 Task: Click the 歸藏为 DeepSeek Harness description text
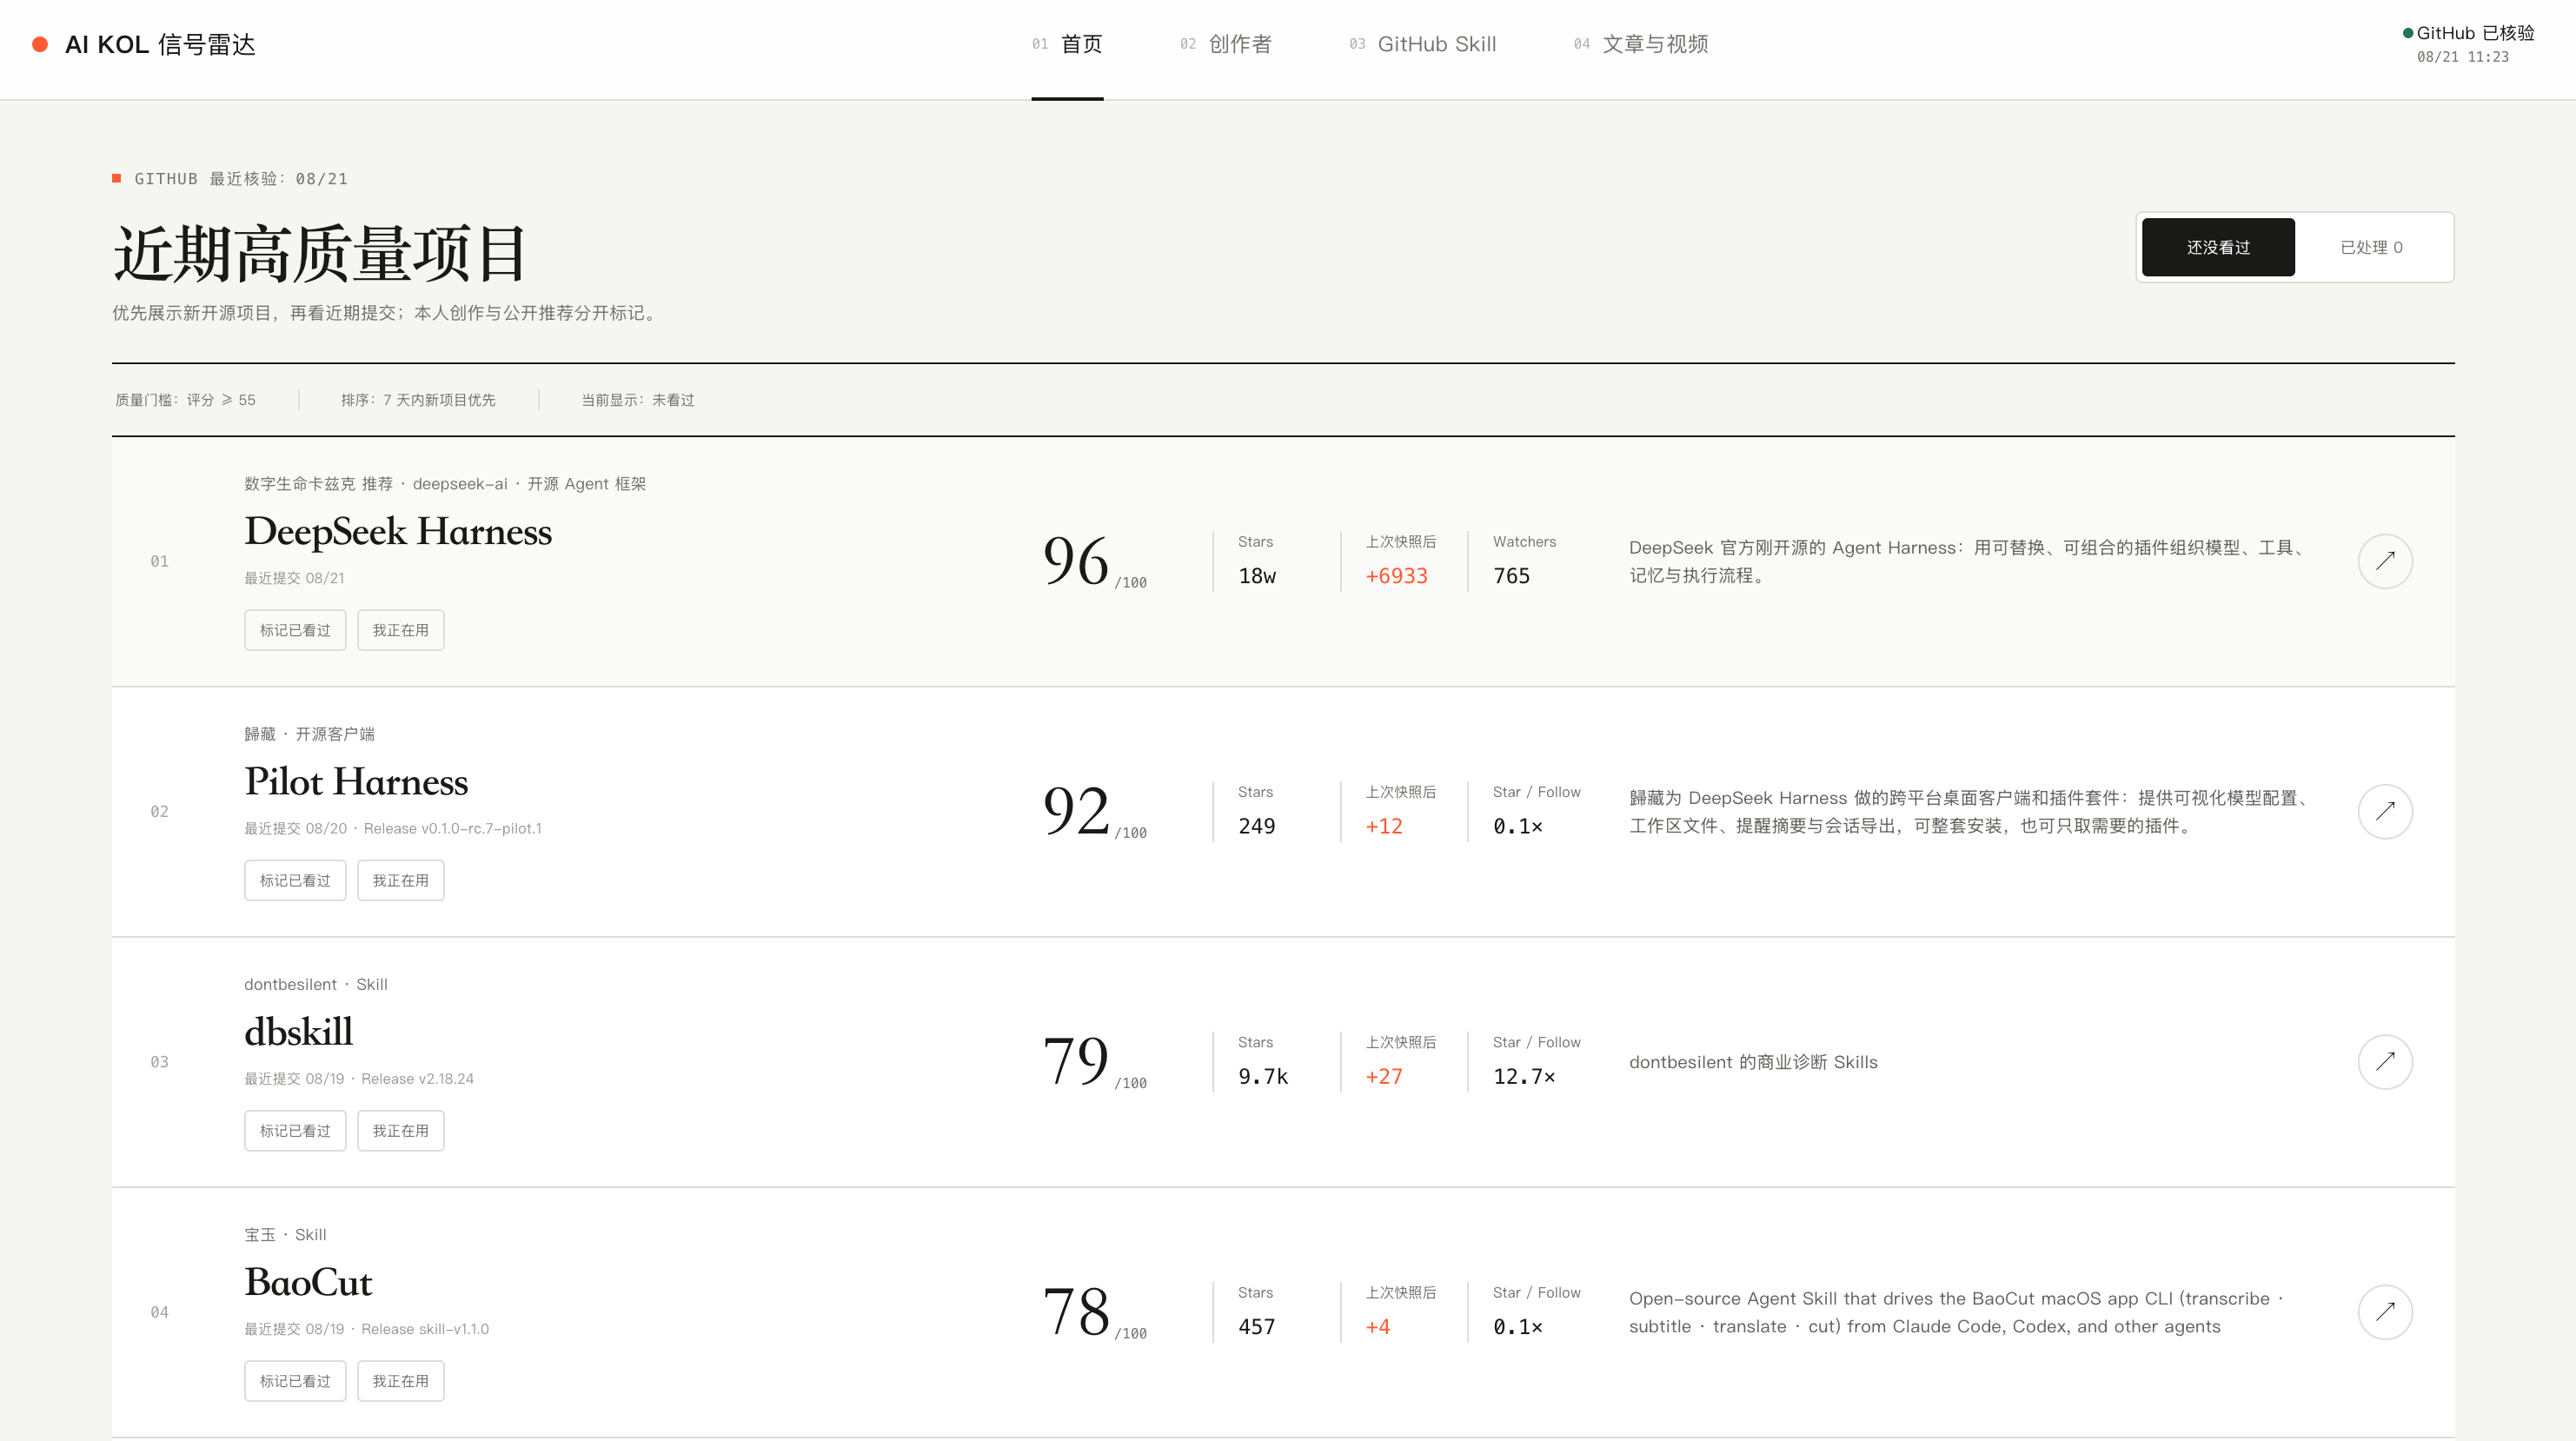pyautogui.click(x=1969, y=811)
